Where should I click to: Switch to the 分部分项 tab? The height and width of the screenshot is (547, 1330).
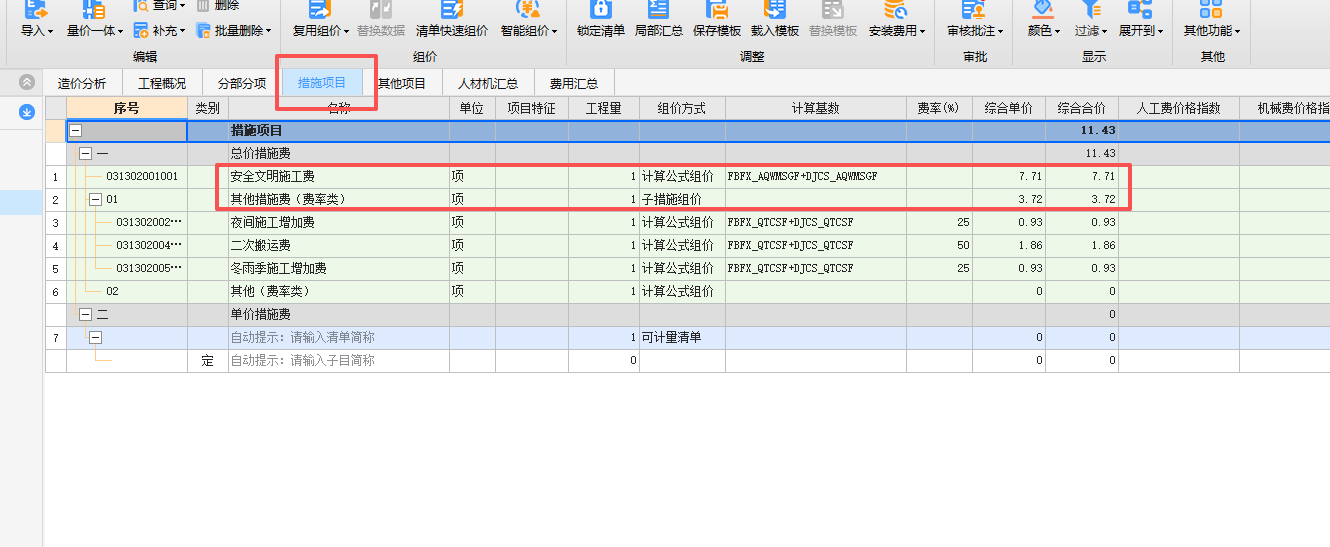242,83
